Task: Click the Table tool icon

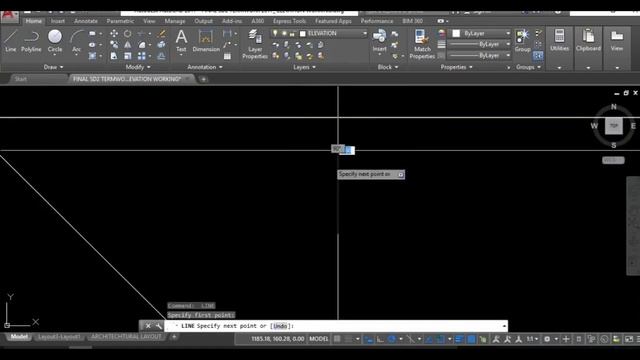Action: [x=227, y=56]
